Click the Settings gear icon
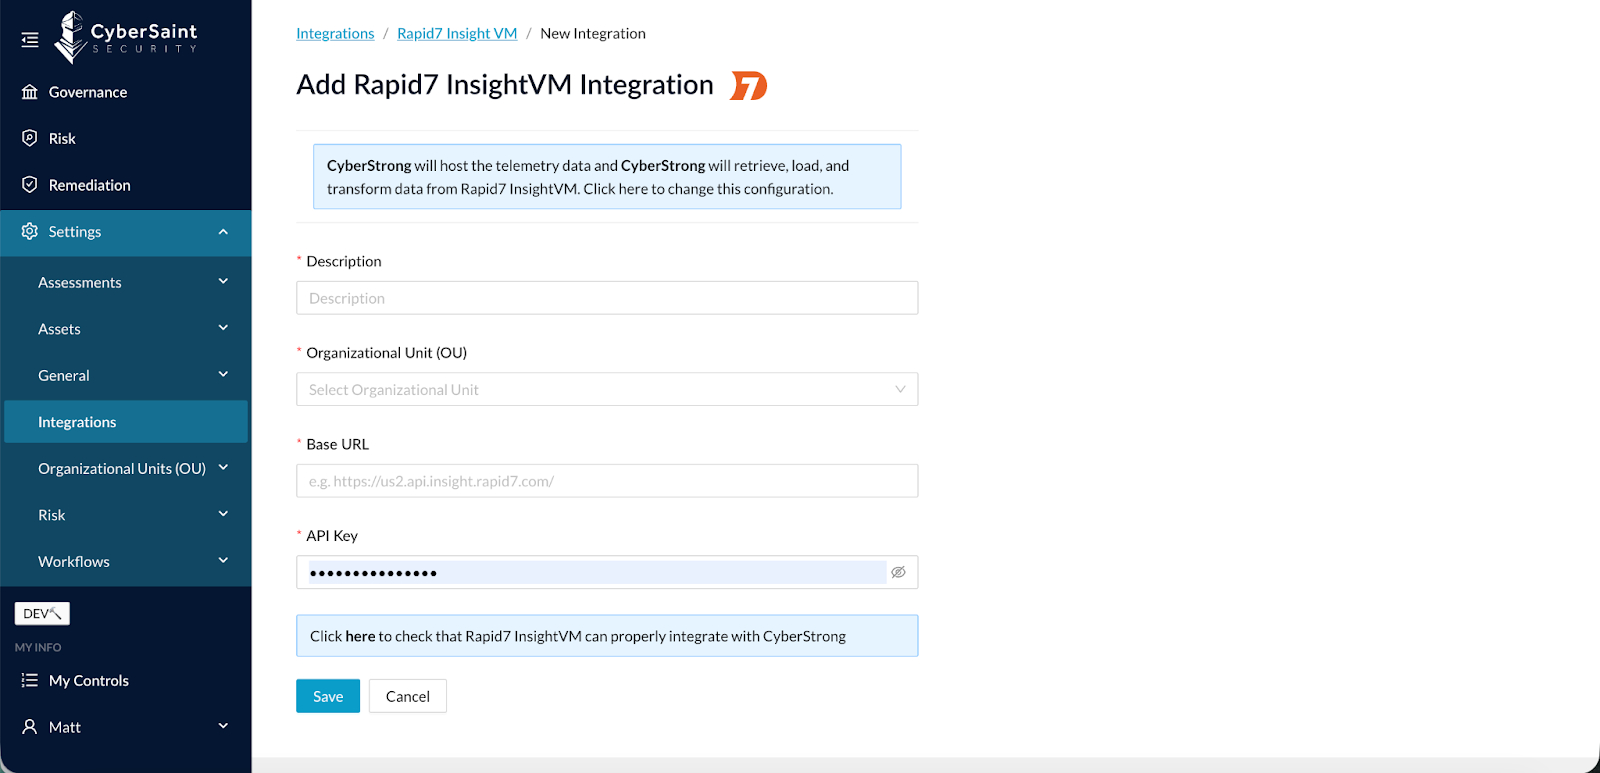 point(30,231)
